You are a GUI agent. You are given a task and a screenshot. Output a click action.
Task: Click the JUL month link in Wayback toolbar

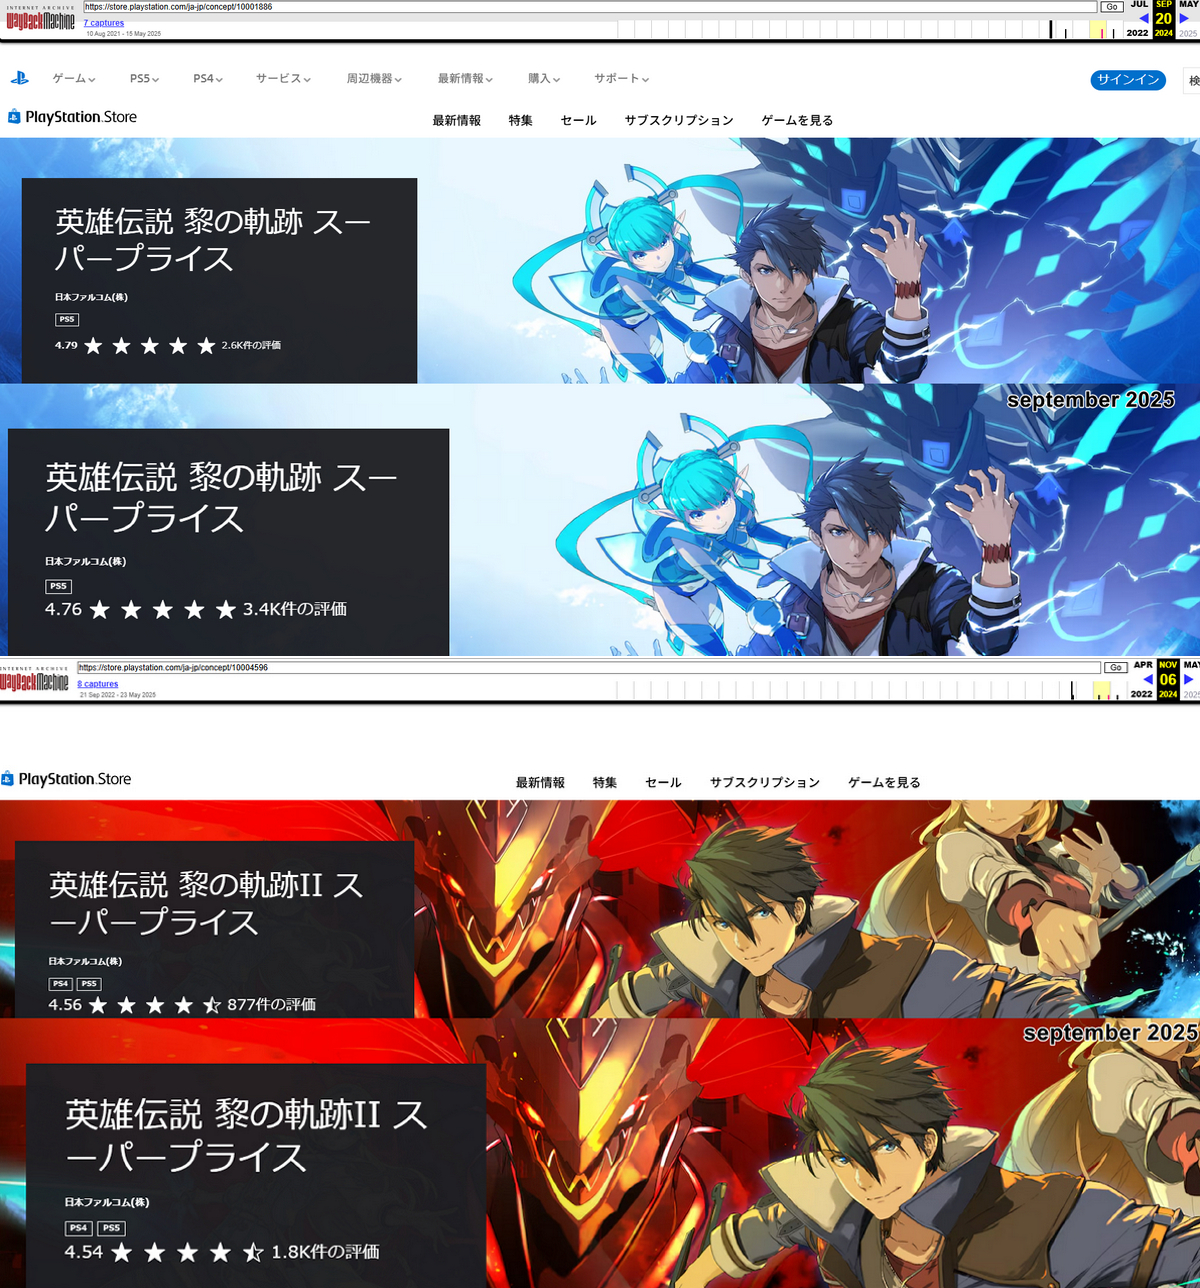(1139, 4)
